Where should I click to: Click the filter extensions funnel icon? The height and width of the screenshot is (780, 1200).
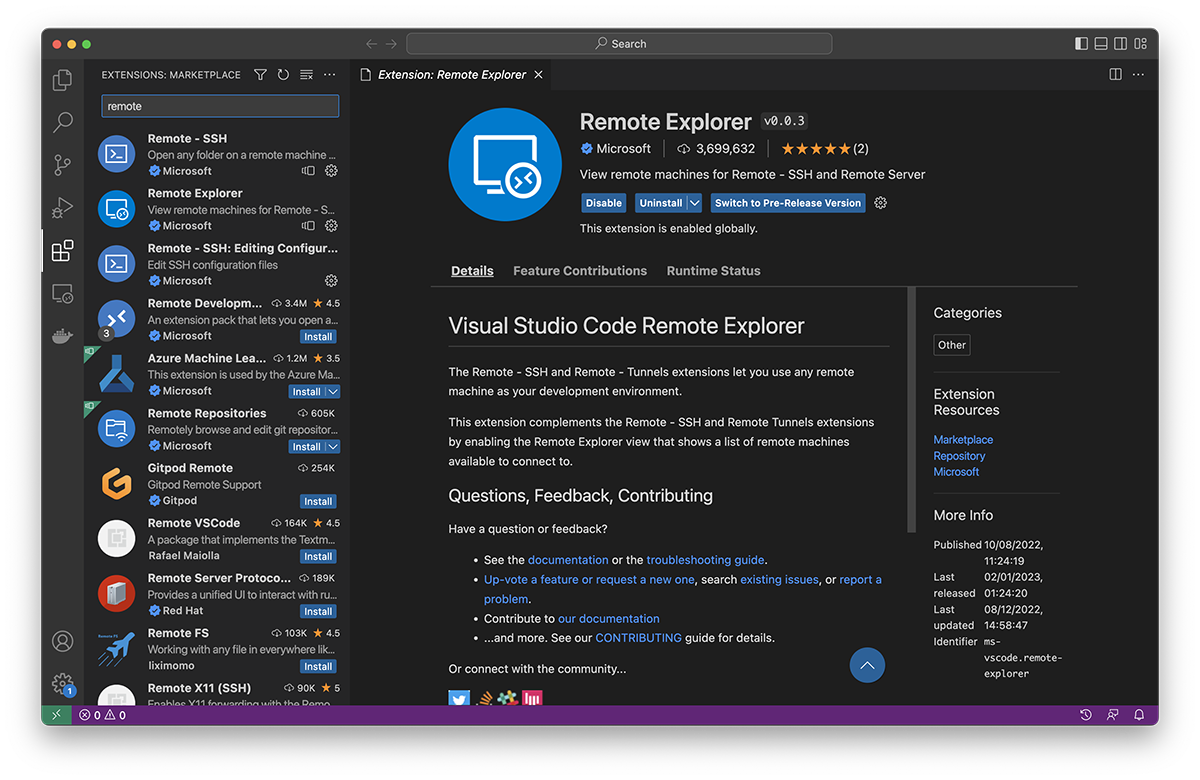[260, 75]
